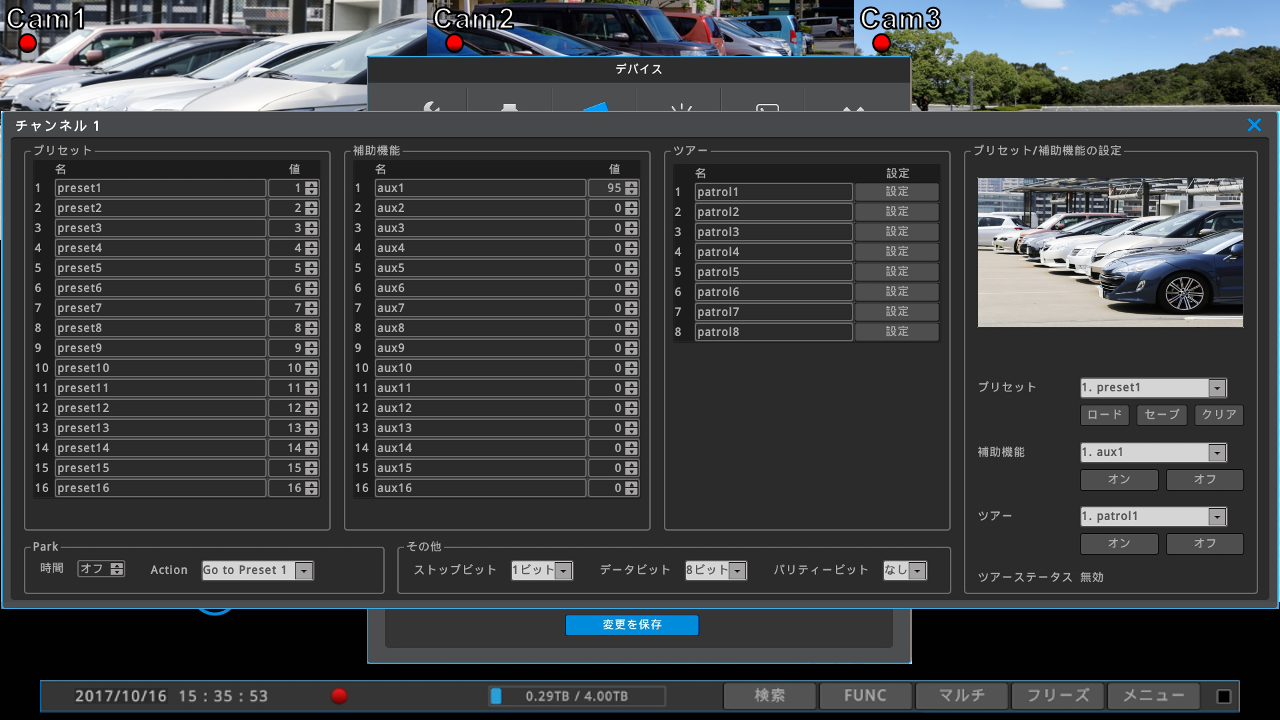Click 変更を保存 button in デバイス window
Viewport: 1280px width, 720px height.
pos(632,625)
